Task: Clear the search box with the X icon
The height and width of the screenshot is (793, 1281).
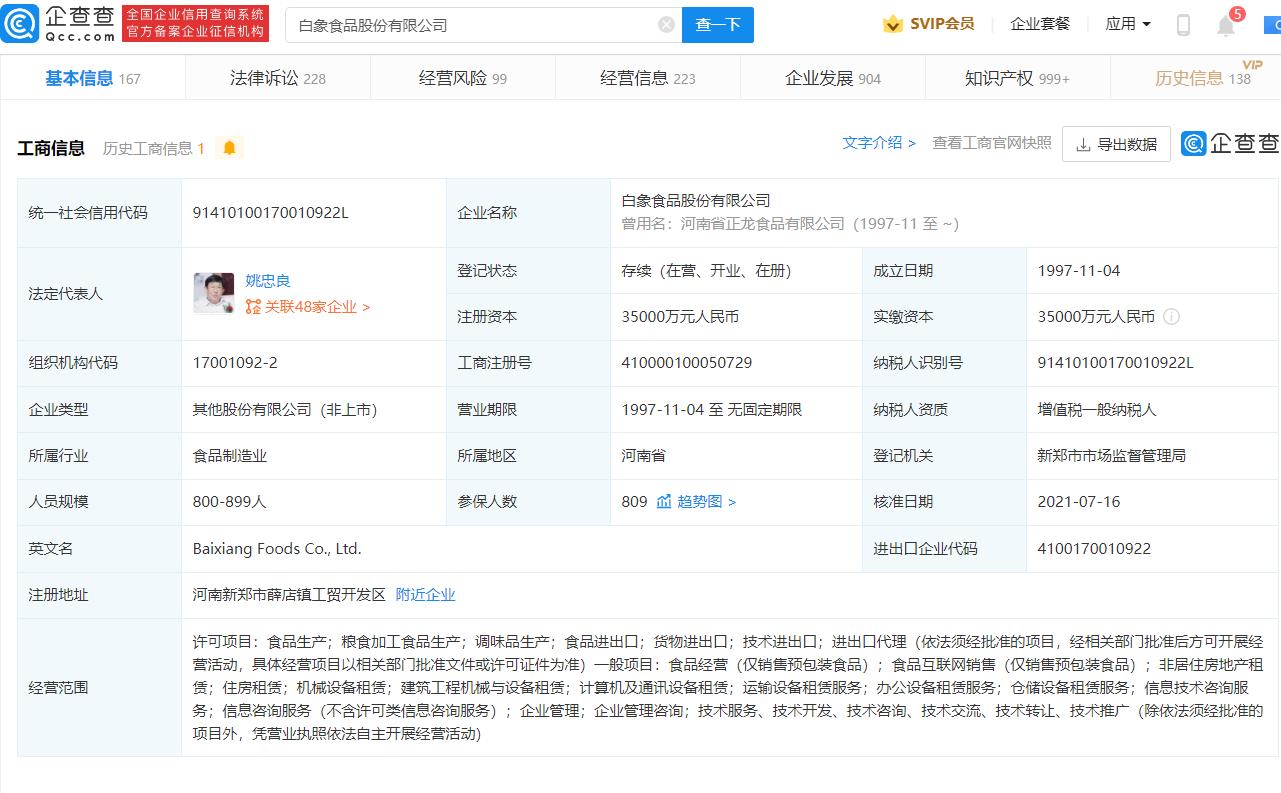Action: (666, 25)
